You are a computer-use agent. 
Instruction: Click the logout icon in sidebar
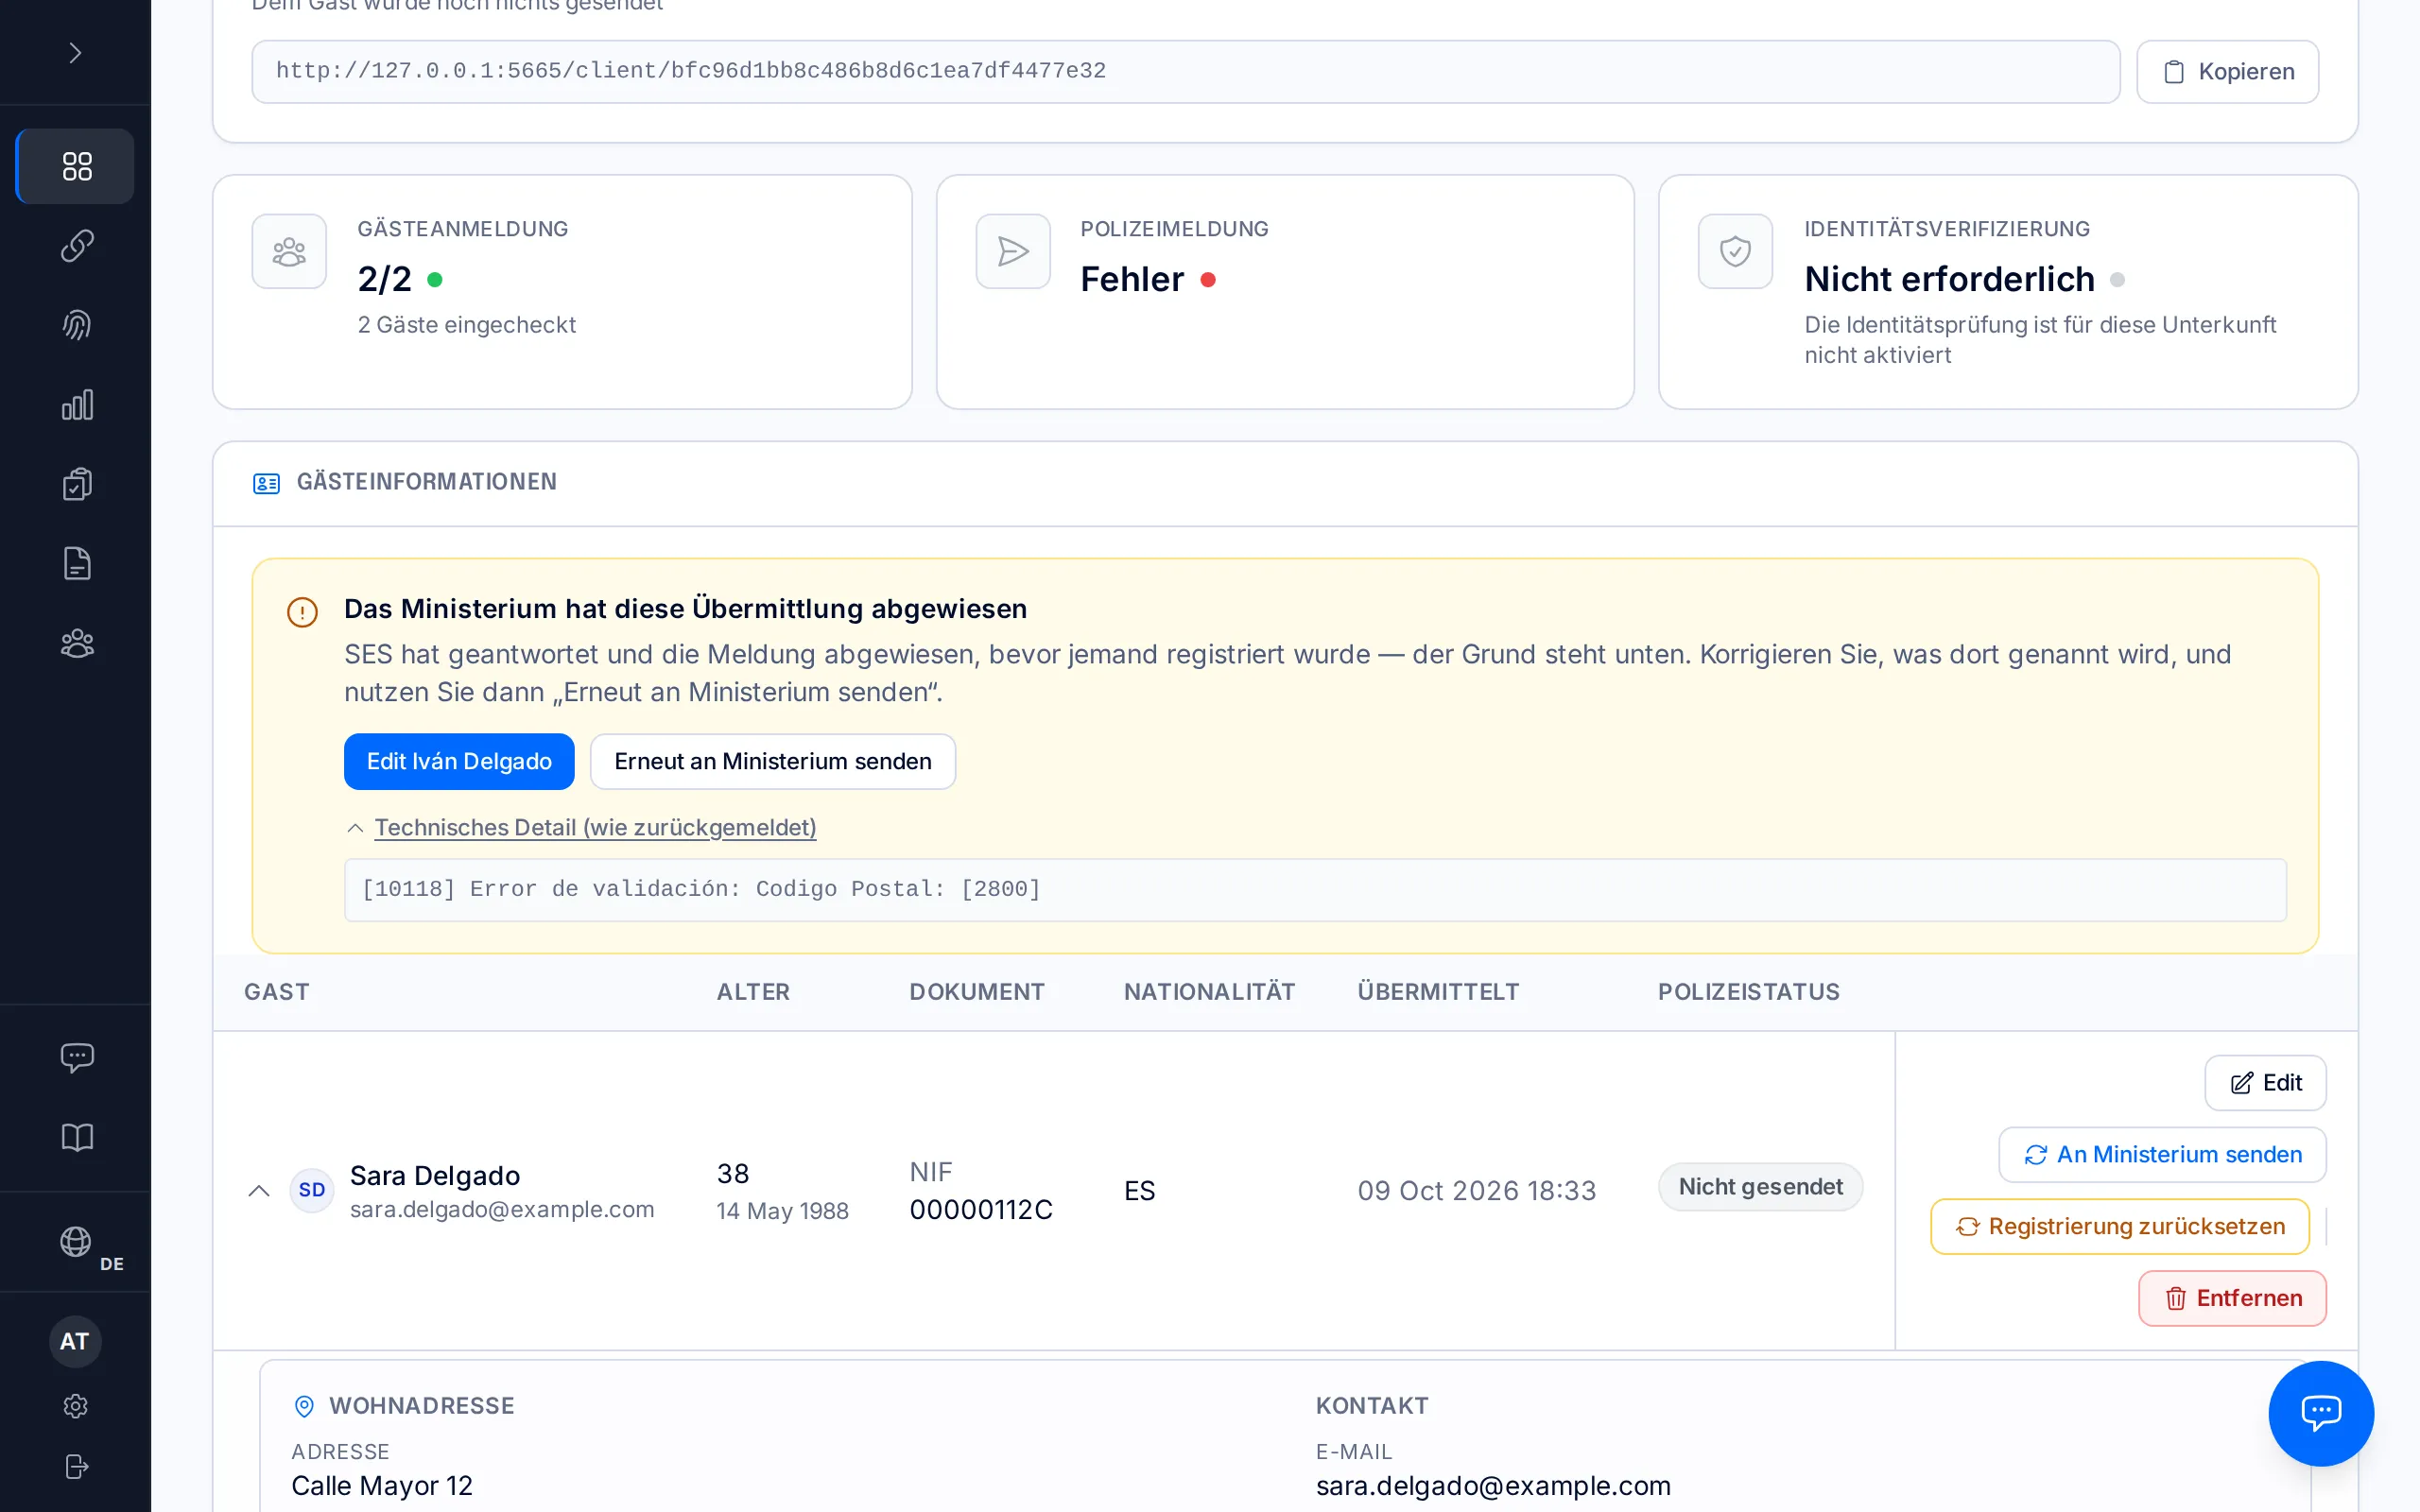pyautogui.click(x=76, y=1466)
